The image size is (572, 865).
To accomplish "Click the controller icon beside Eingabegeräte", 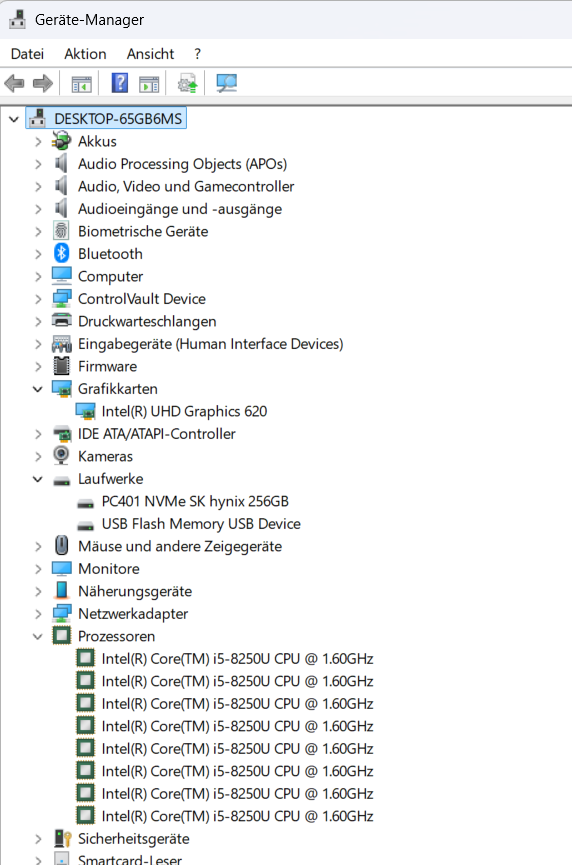I will tap(61, 344).
